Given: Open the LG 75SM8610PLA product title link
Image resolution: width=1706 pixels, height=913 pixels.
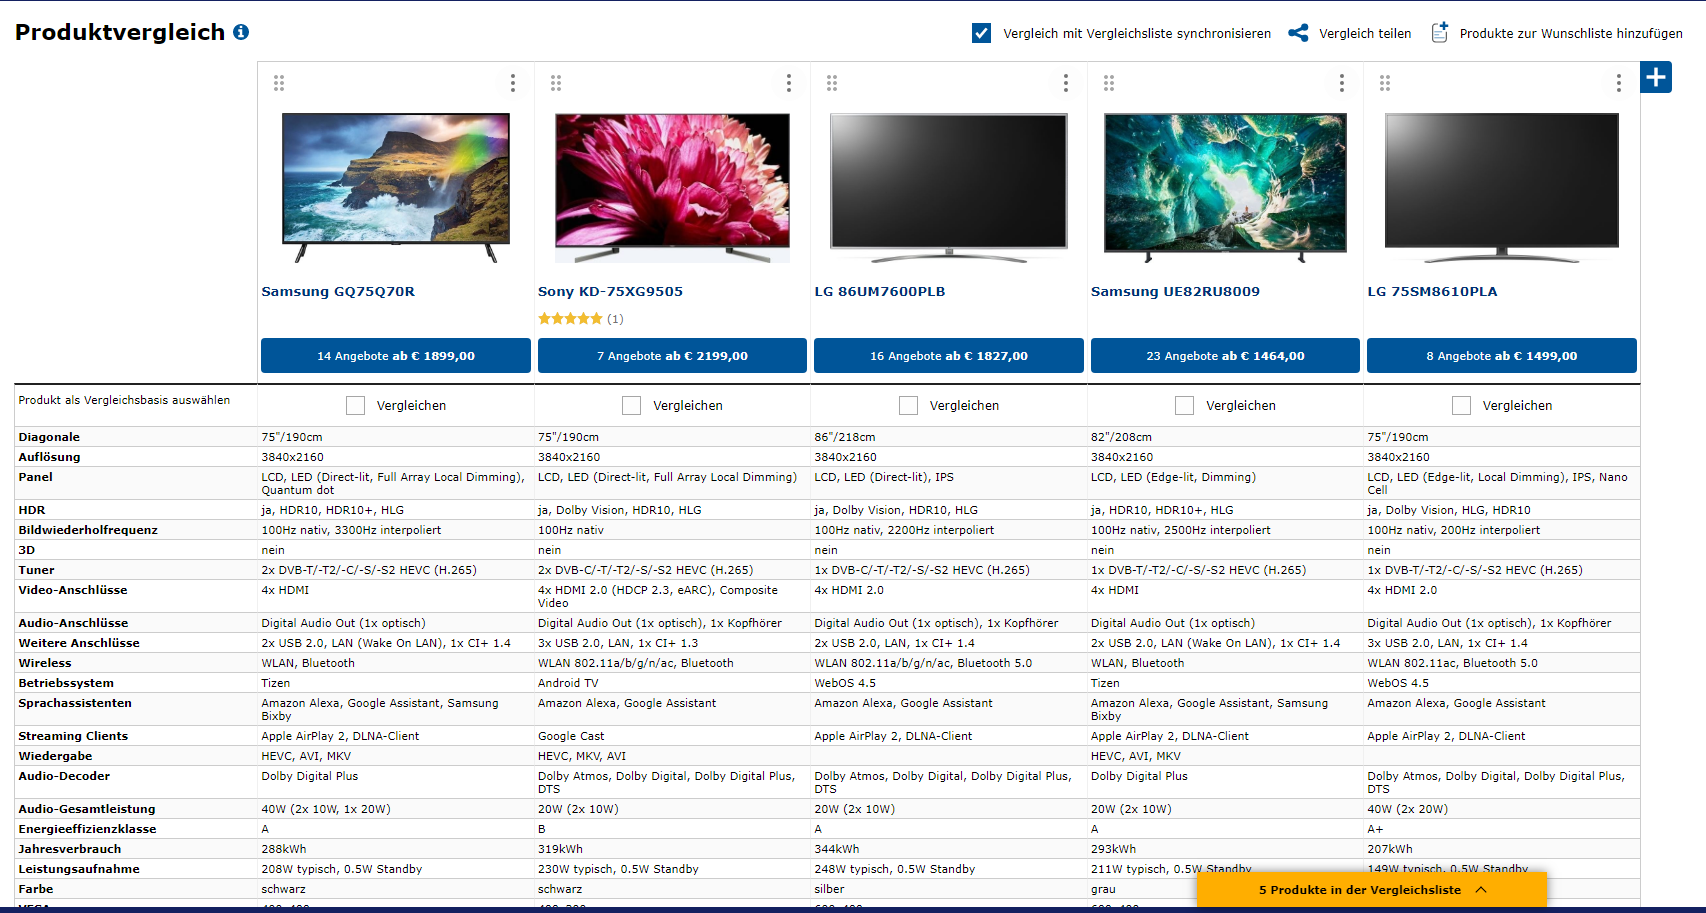Looking at the screenshot, I should [x=1432, y=292].
